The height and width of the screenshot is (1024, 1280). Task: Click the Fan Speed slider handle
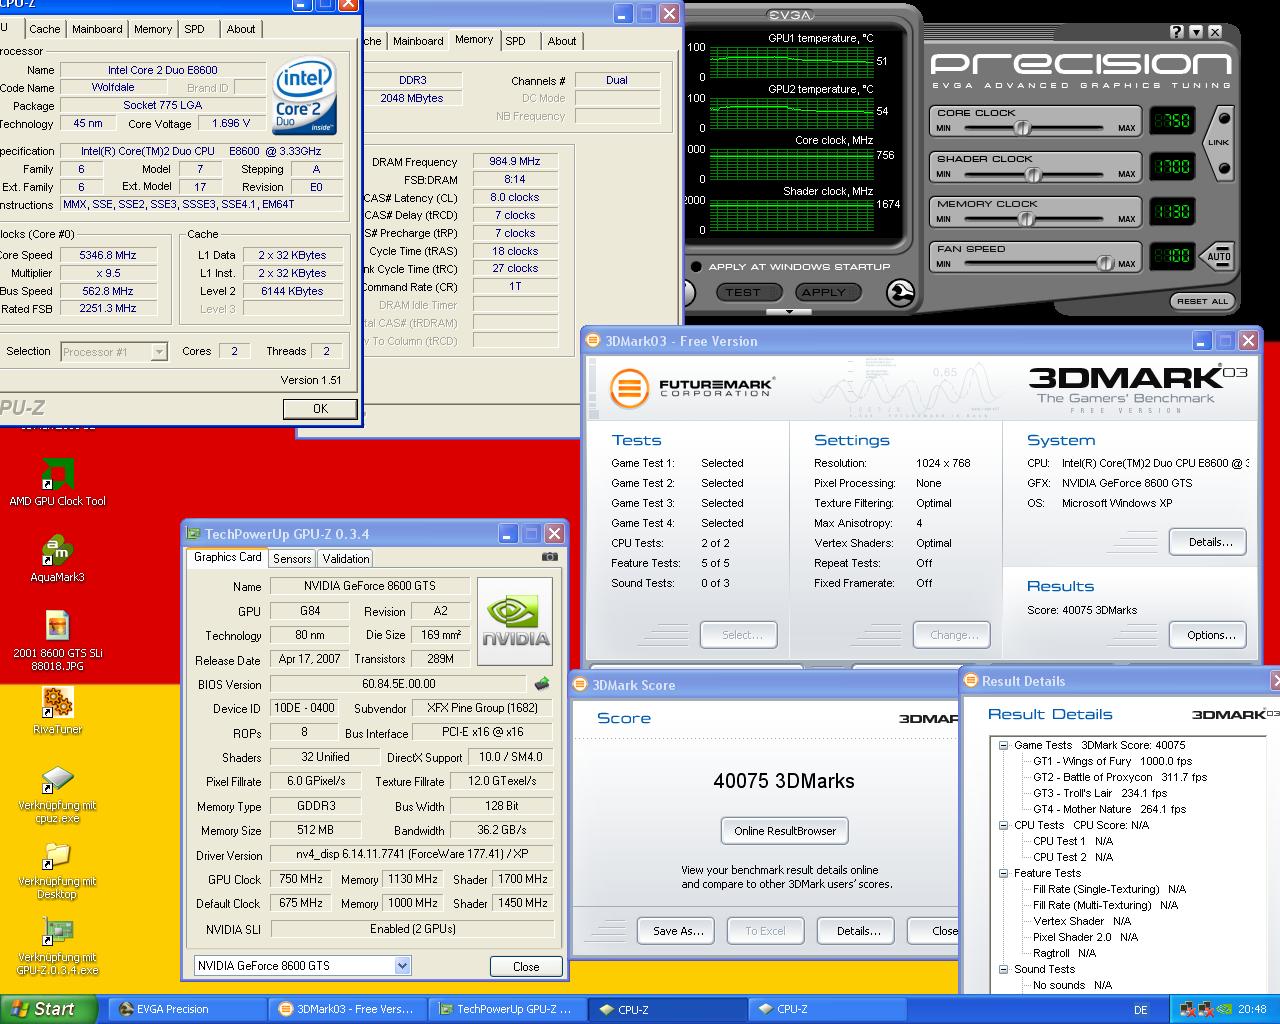coord(1105,264)
